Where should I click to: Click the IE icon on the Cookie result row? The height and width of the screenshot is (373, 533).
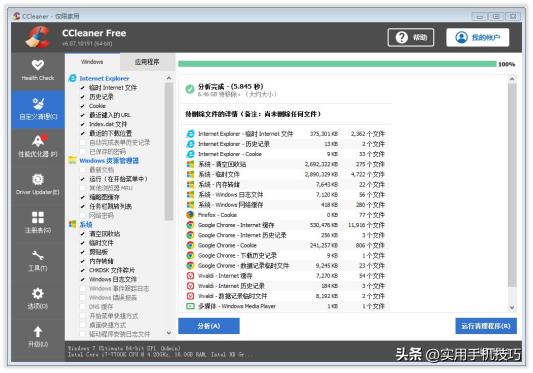190,154
